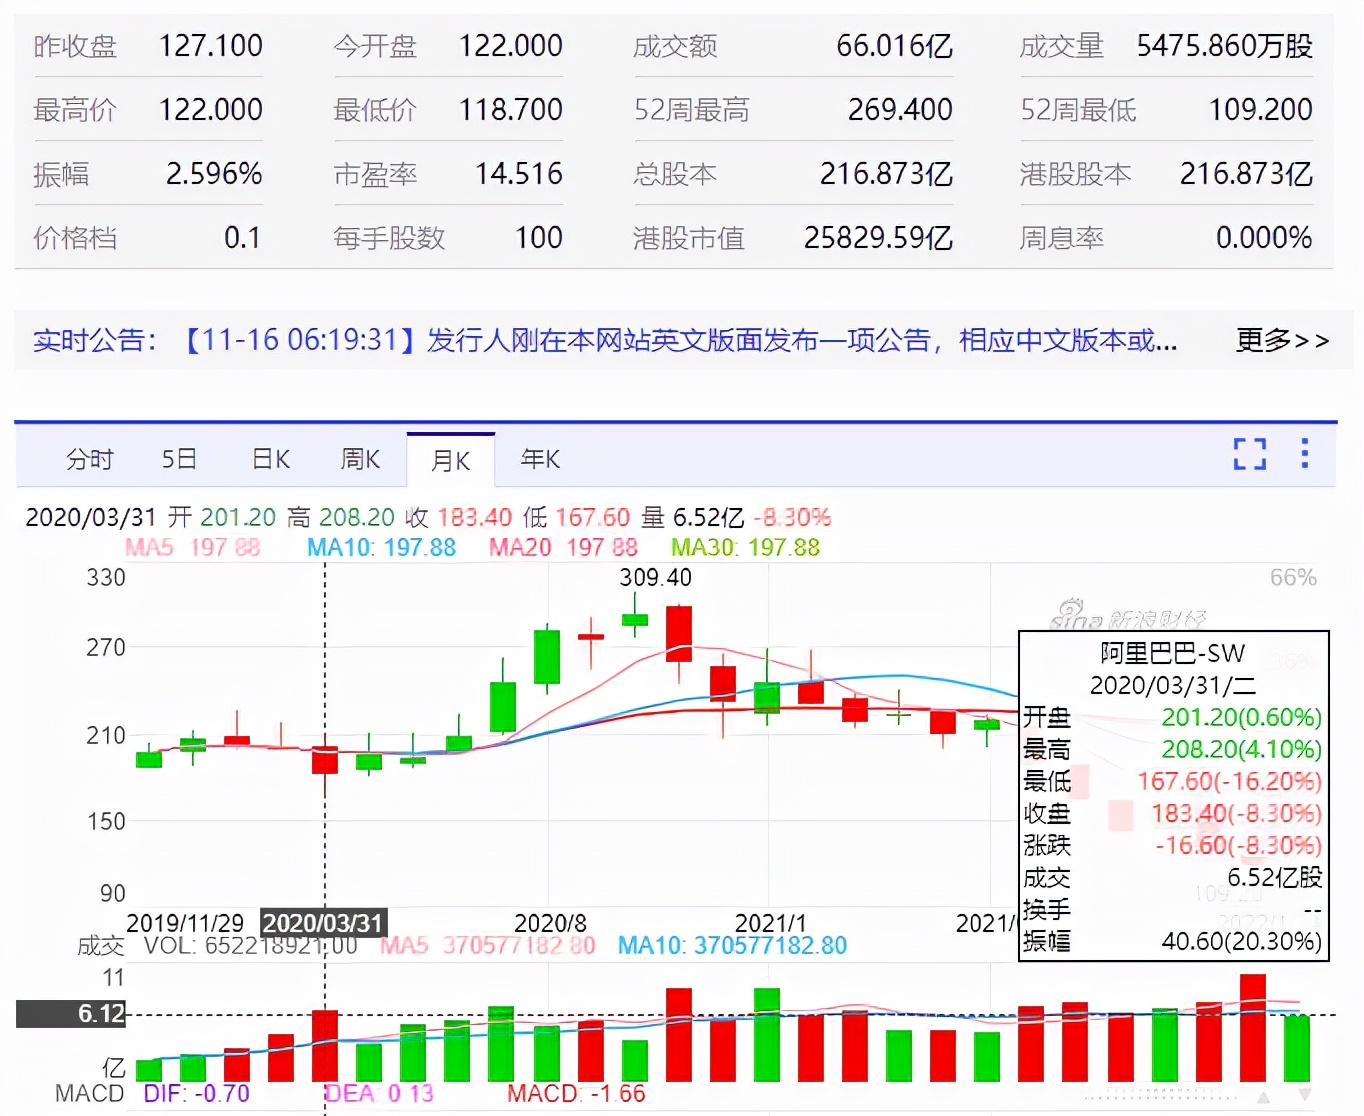Click 振幅 value 2.596%
The image size is (1364, 1116).
214,174
